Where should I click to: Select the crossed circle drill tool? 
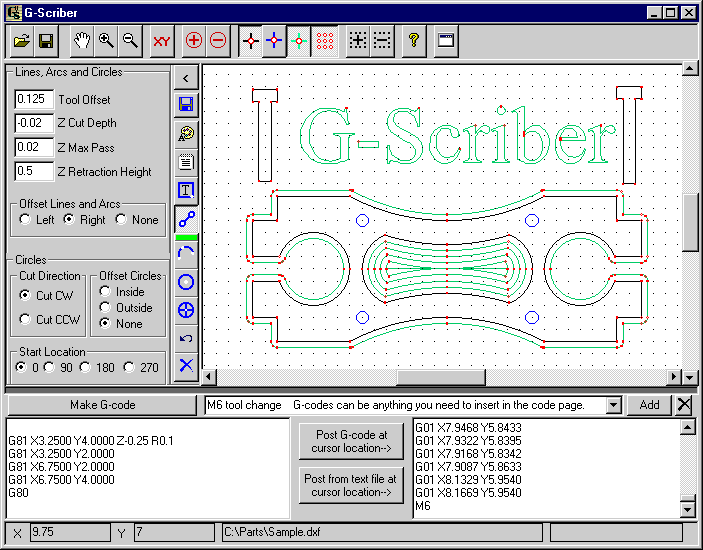click(186, 310)
